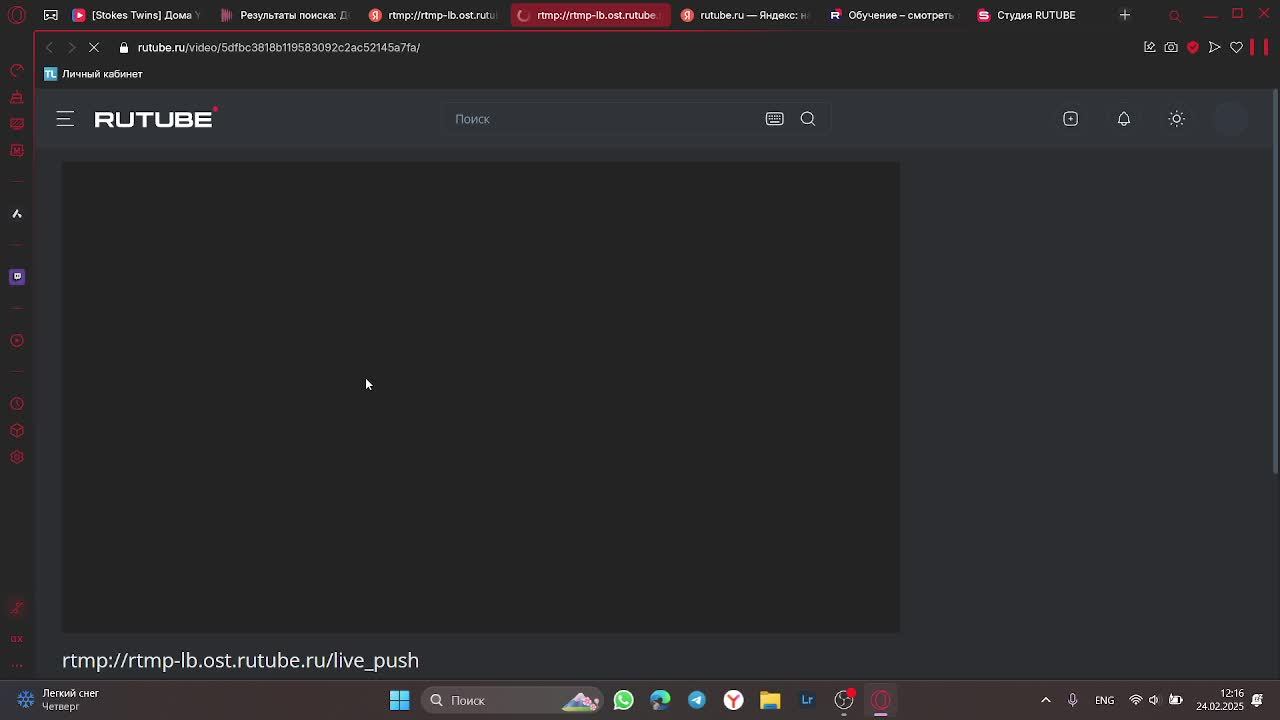This screenshot has width=1280, height=720.
Task: Switch to the Stokes Twins tab
Action: [x=136, y=15]
